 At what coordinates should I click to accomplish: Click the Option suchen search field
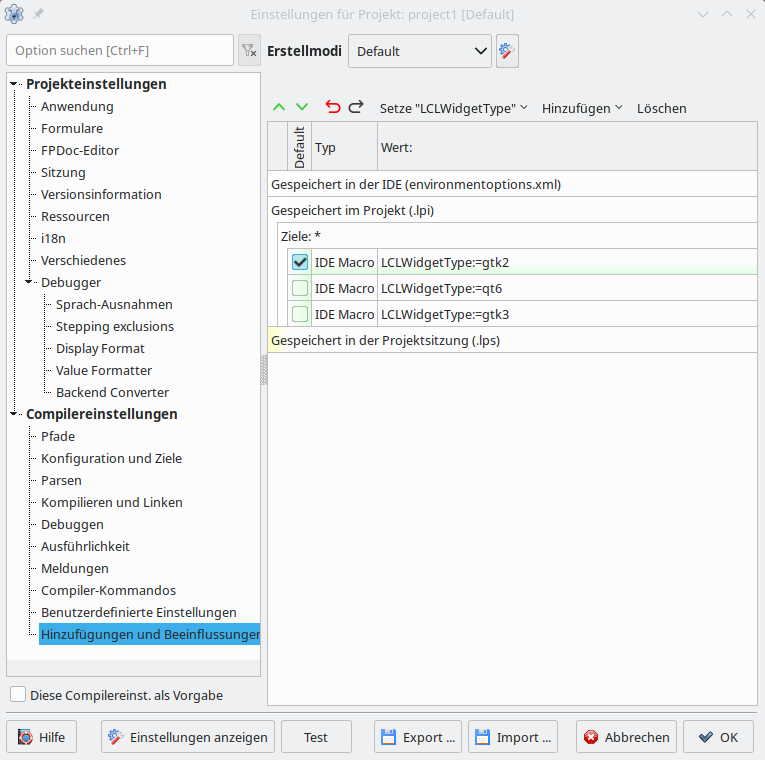tap(119, 50)
